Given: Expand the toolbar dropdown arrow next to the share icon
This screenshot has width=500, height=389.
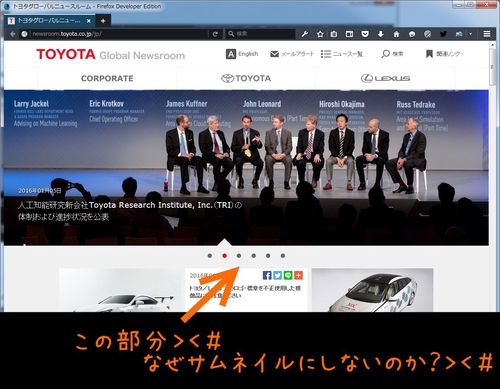Looking at the screenshot, I should [x=470, y=34].
